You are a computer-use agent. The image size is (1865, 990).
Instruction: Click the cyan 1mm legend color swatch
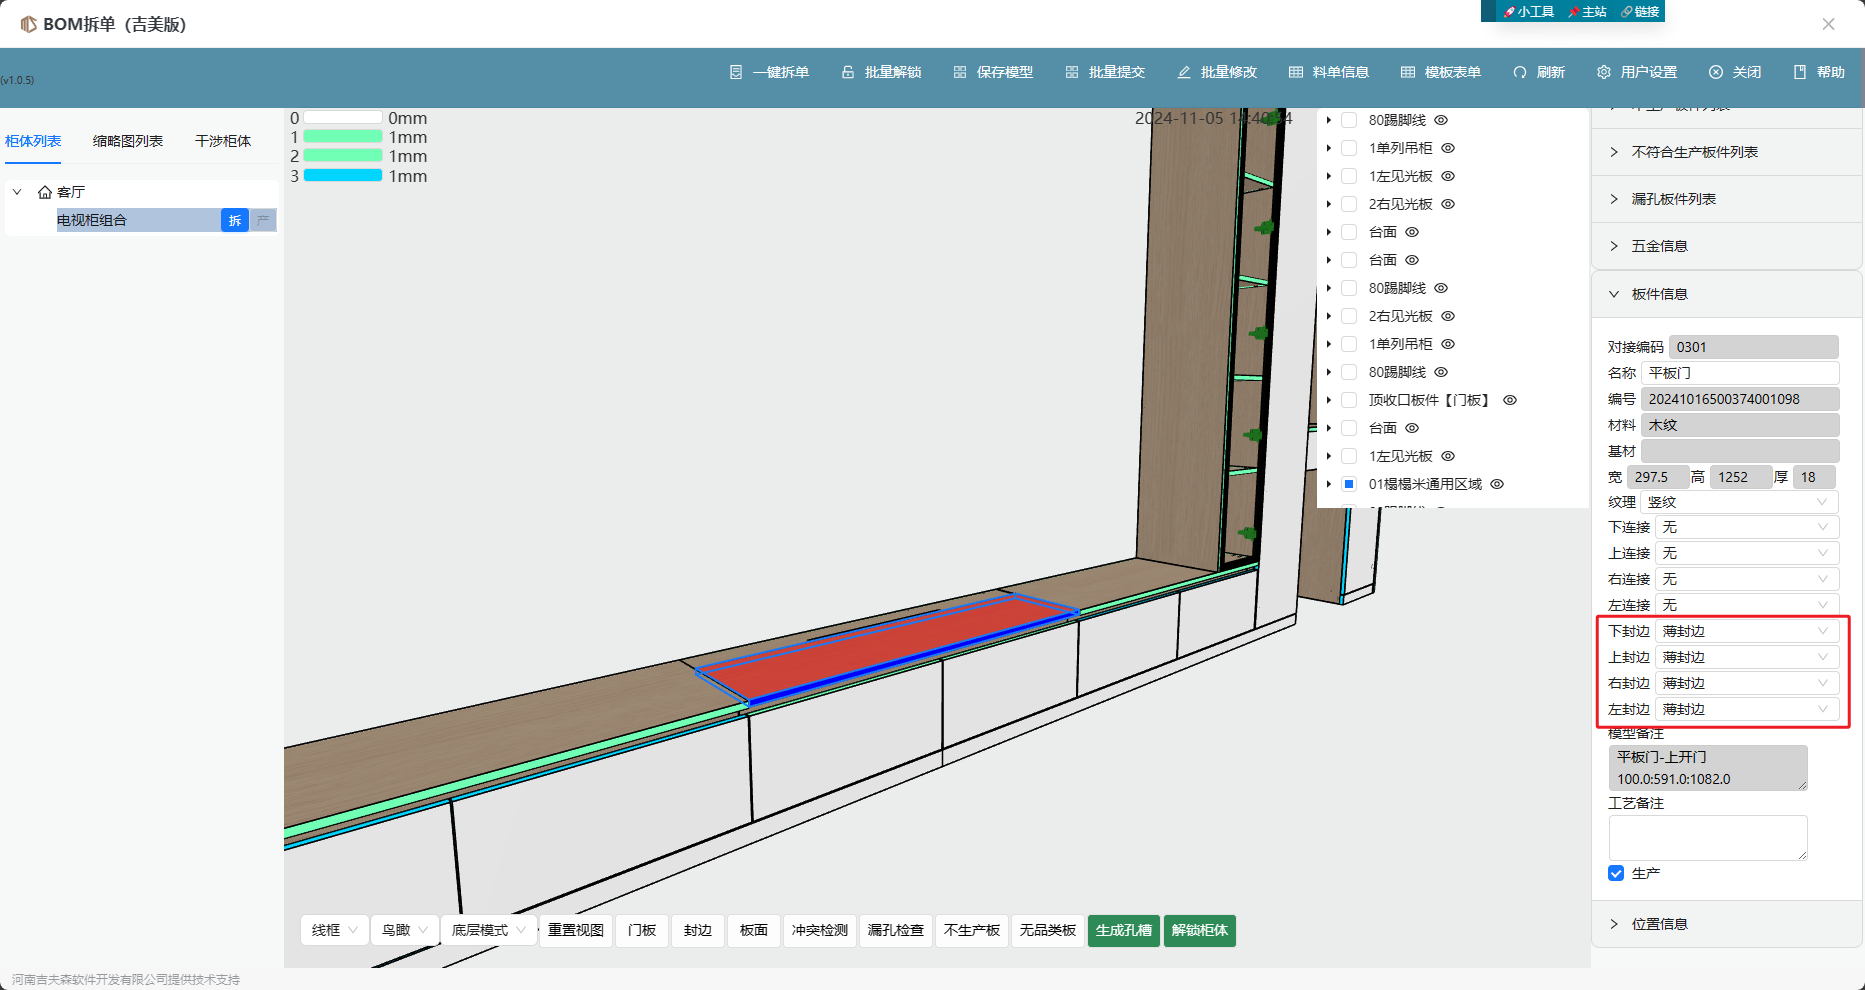[x=343, y=176]
